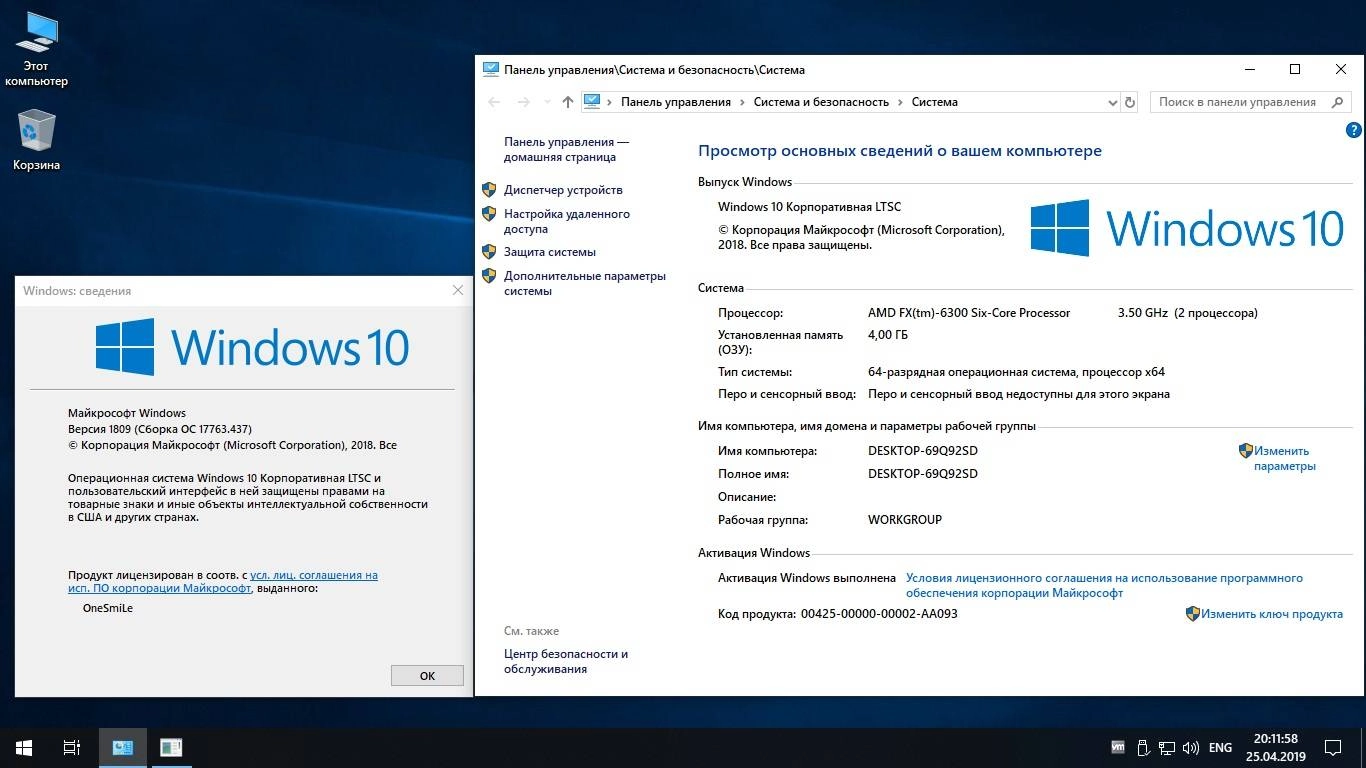Screen dimensions: 1366x768
Task: Click shield icon beside Диспетчер устройств
Action: pyautogui.click(x=490, y=189)
